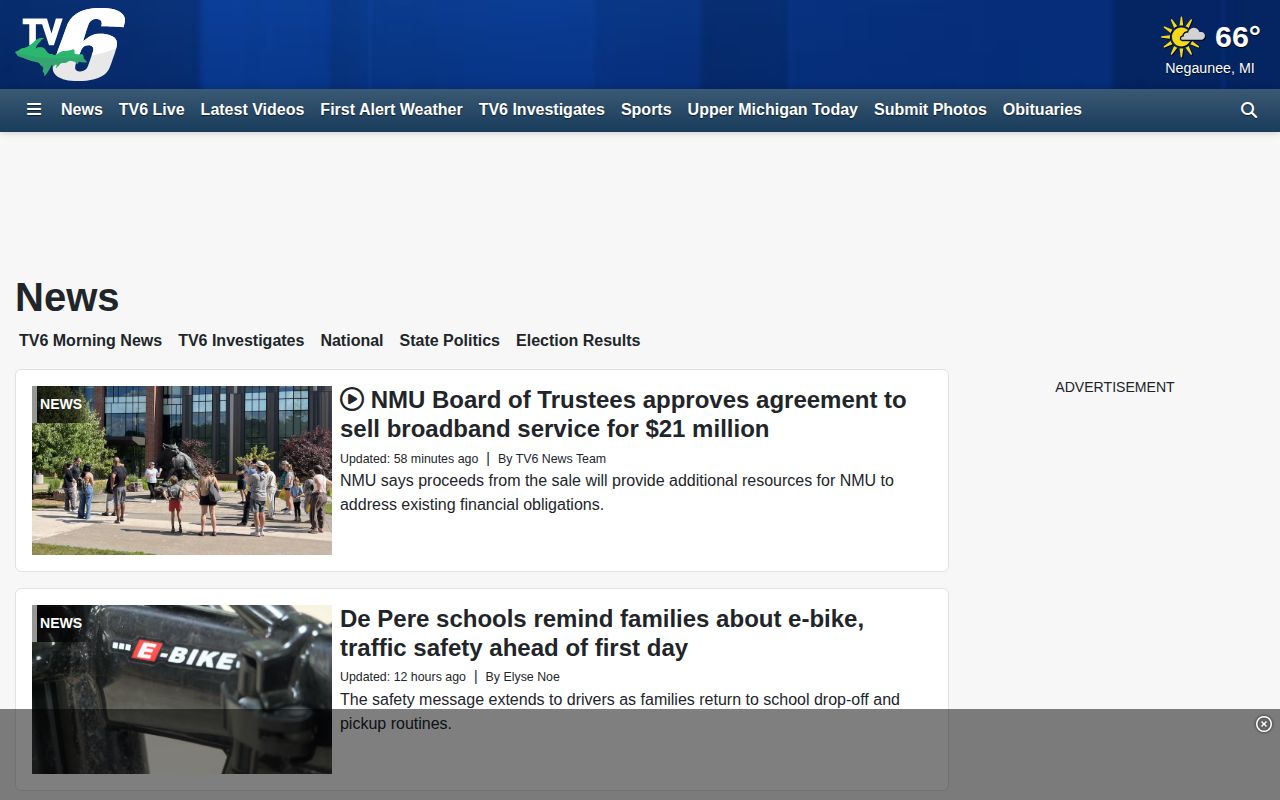Open the NMU Board of Trustees article

point(623,414)
